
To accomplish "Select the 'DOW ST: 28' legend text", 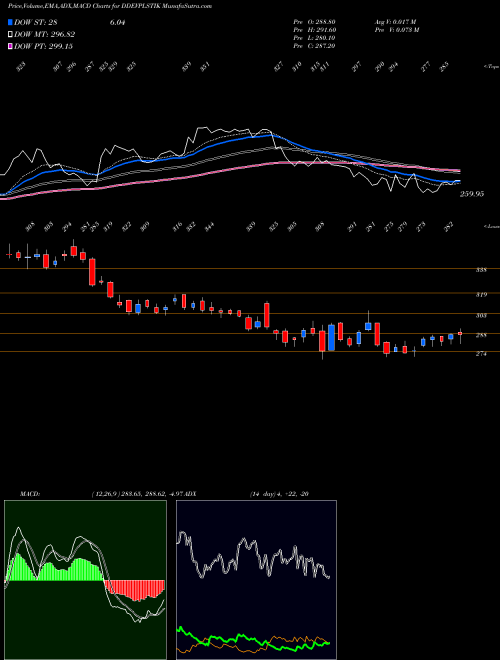I will click(36, 23).
